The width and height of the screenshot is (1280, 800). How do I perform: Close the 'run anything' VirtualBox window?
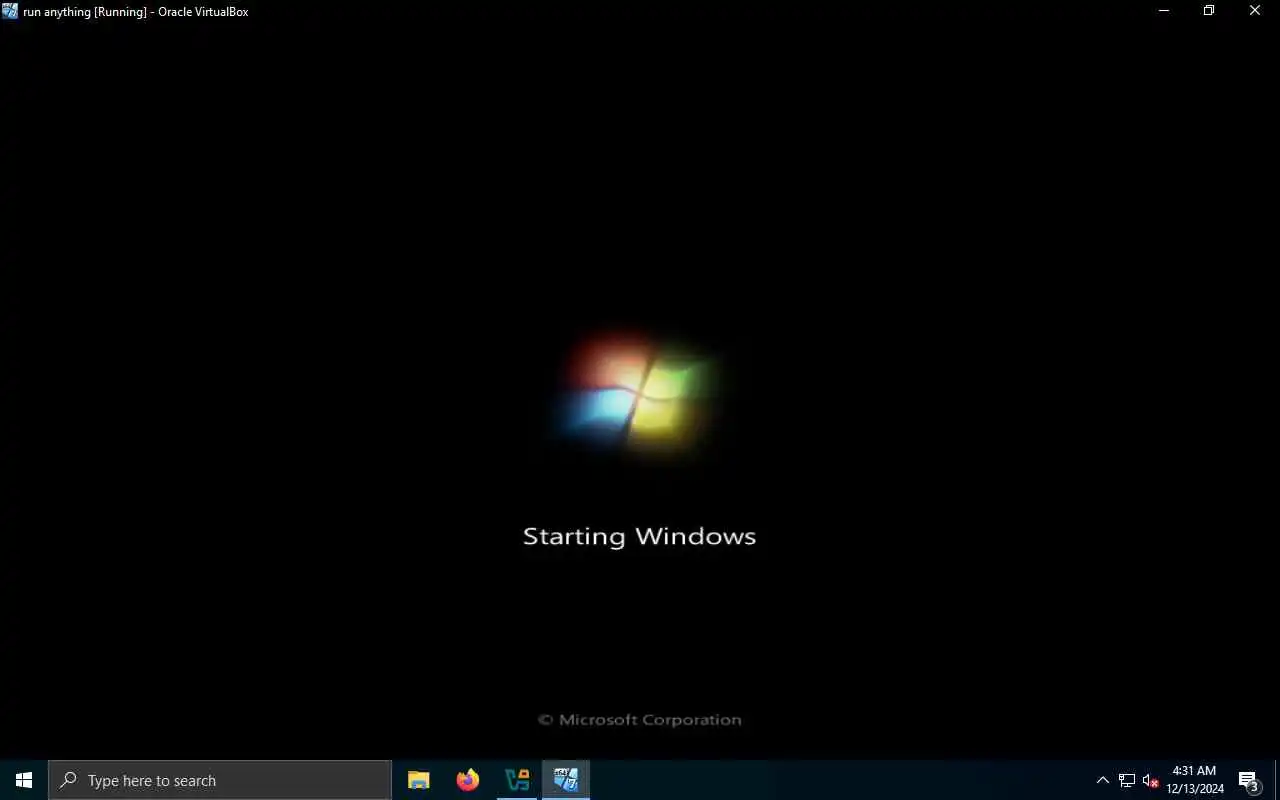[x=1255, y=11]
